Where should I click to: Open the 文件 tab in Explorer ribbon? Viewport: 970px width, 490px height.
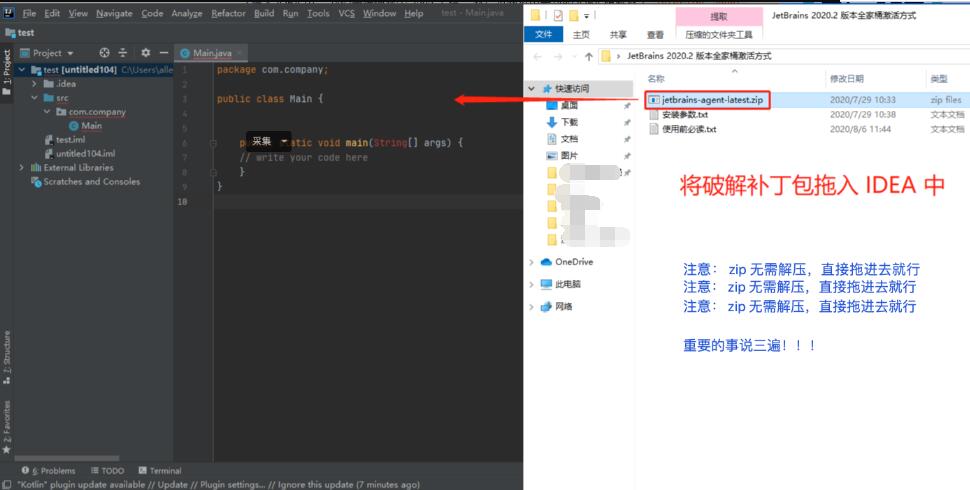pyautogui.click(x=544, y=35)
